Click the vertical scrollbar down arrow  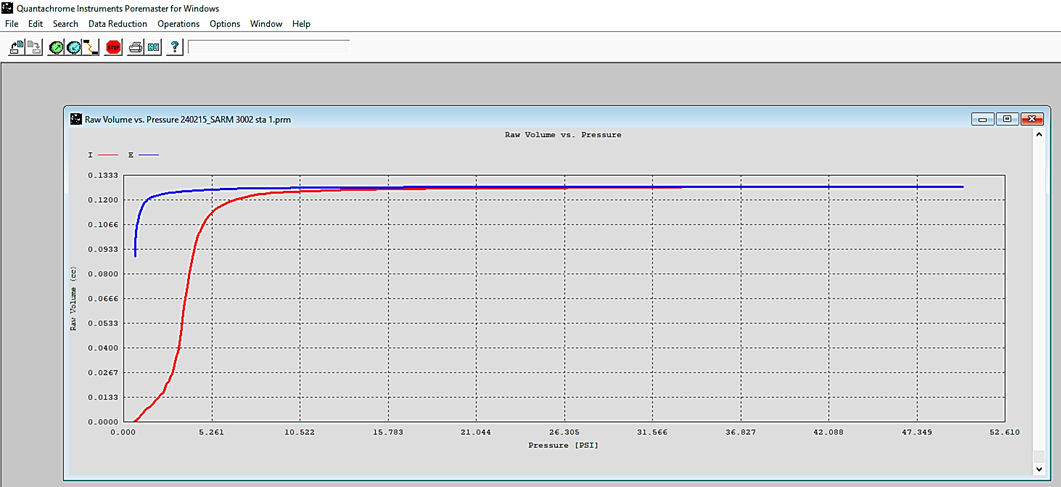[1039, 468]
